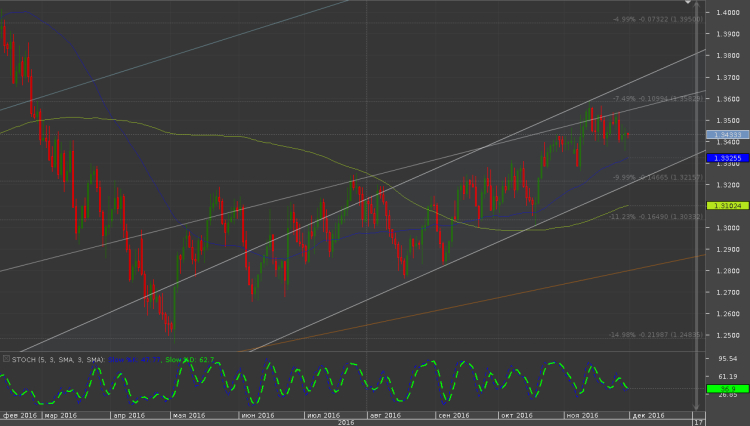Select the Slow %K value readout
750x426 pixels.
[x=134, y=360]
